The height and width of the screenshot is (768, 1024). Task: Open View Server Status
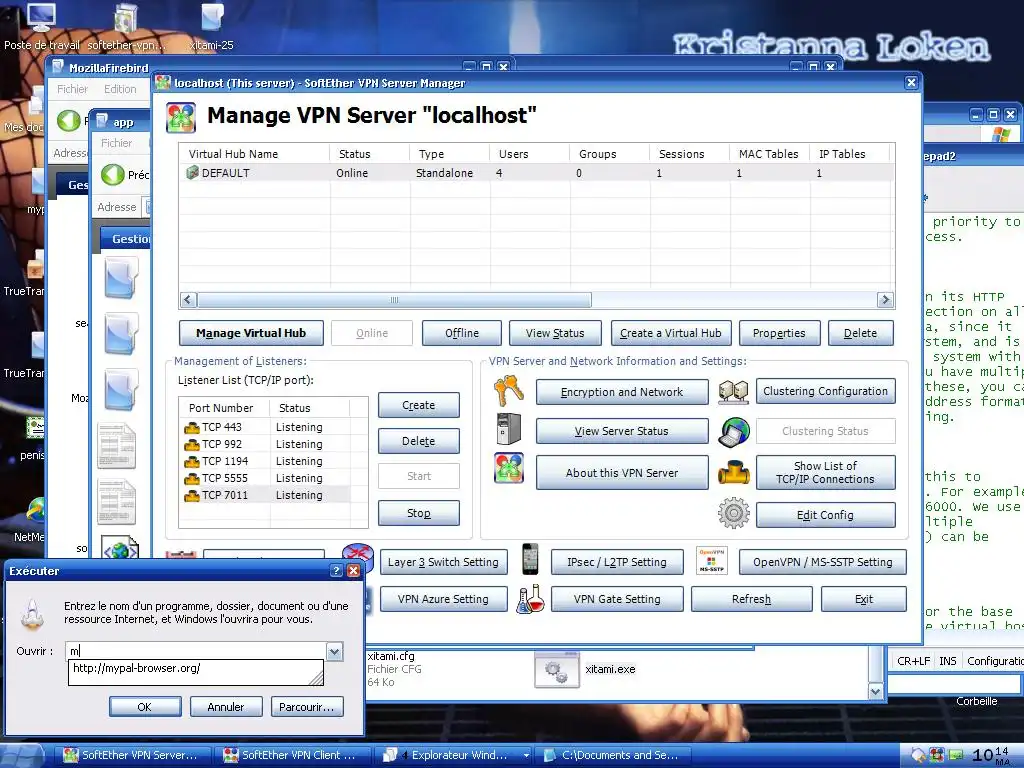622,431
